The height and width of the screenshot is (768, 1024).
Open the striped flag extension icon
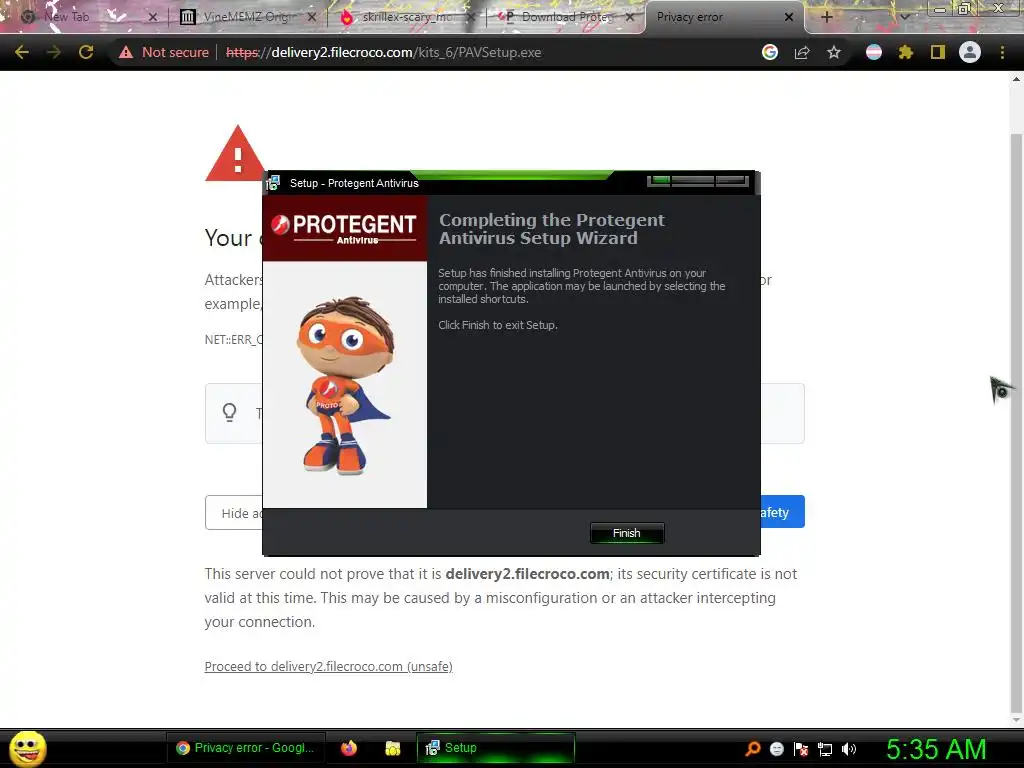tap(873, 52)
